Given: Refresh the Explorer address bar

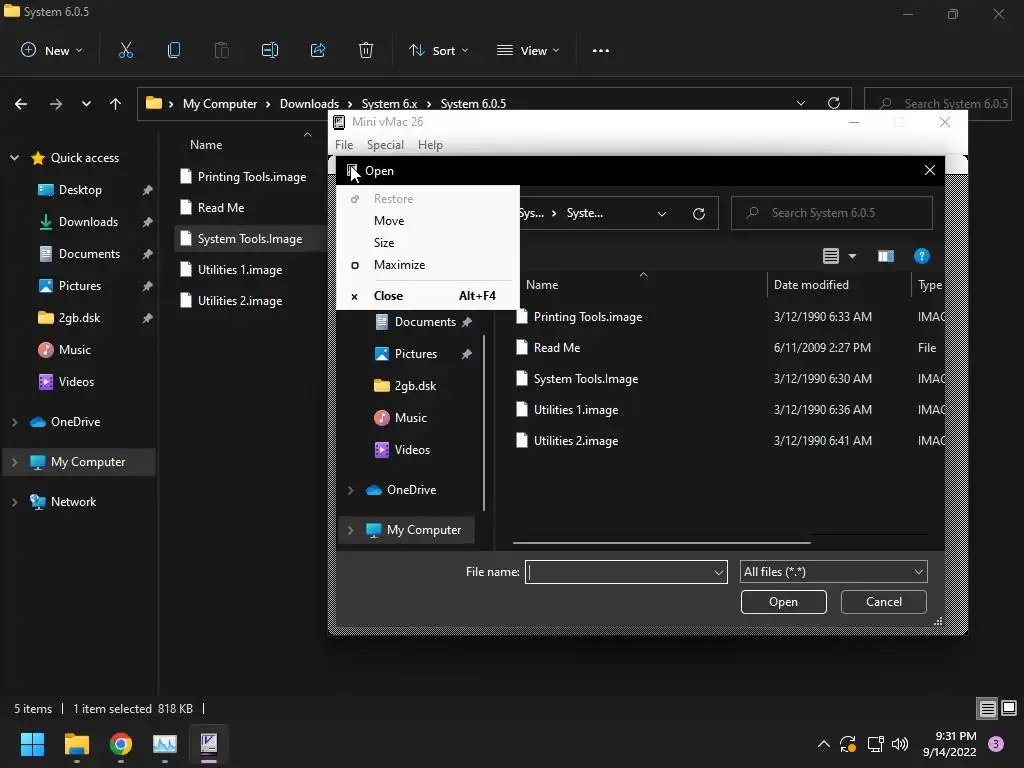Looking at the screenshot, I should tap(834, 103).
